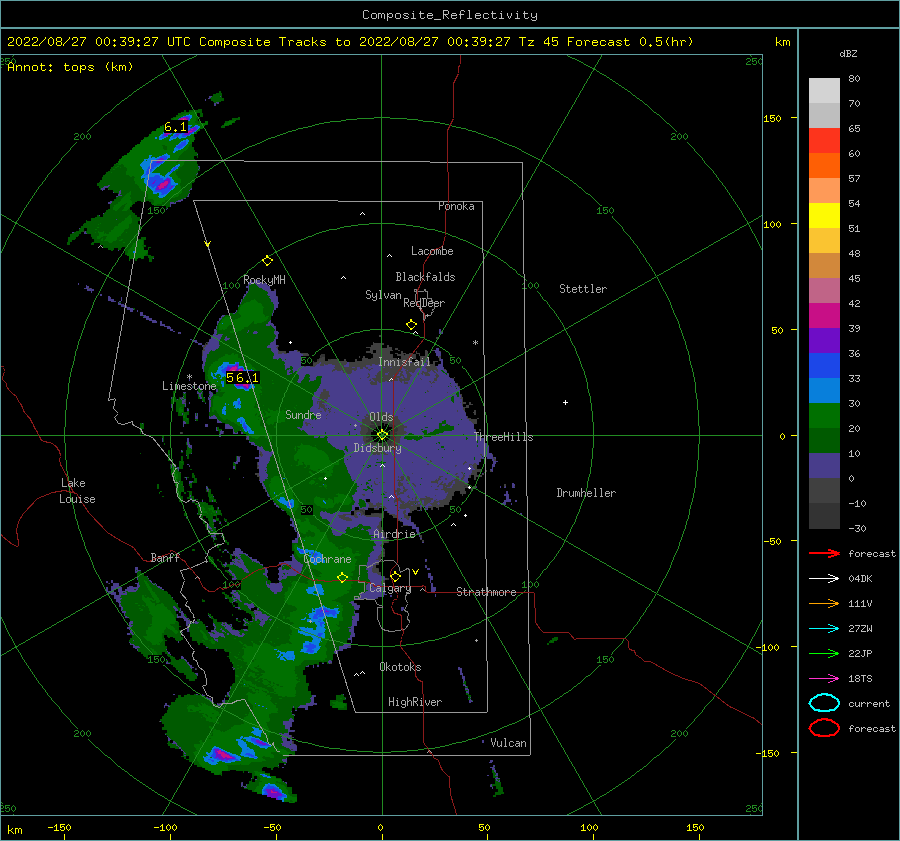Click the Blackfalds city label
Viewport: 900px width, 841px height.
[425, 277]
